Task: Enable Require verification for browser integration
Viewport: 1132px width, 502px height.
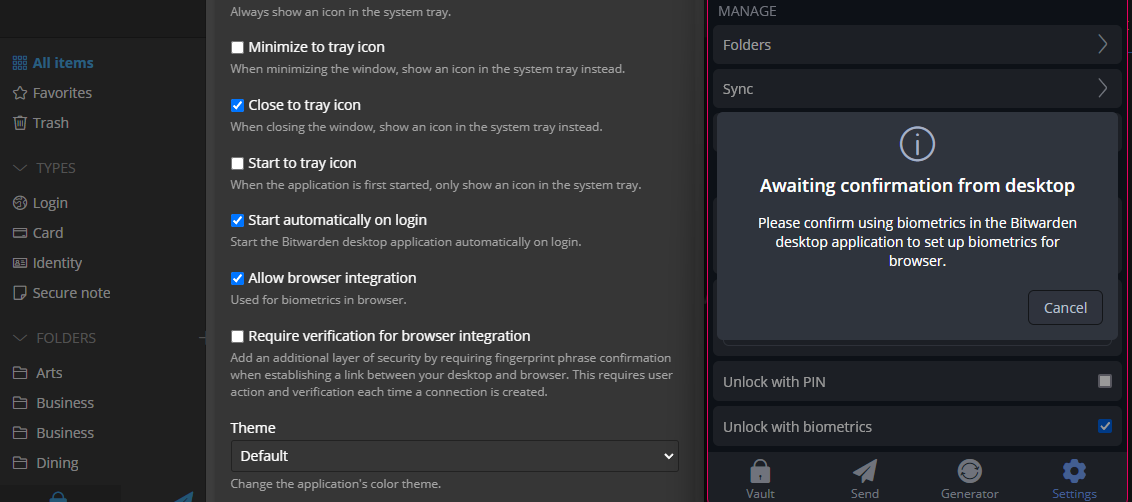Action: click(x=237, y=336)
